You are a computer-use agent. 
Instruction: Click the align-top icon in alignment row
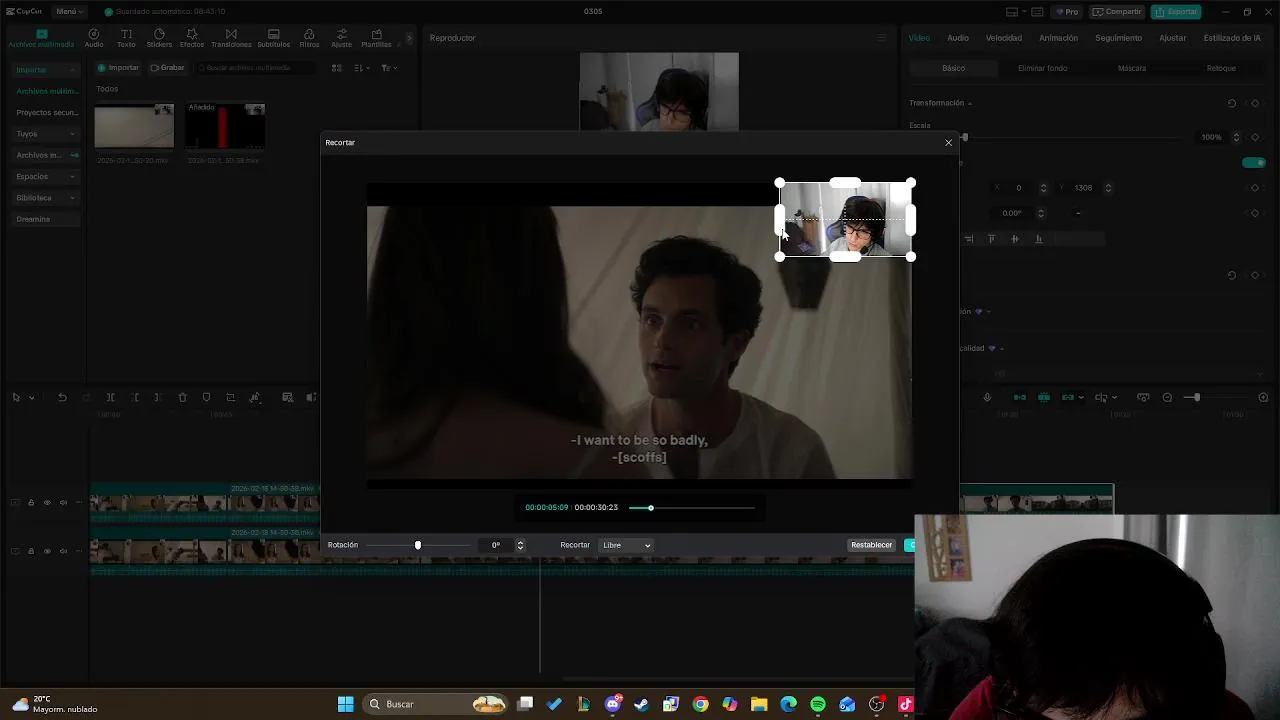(992, 239)
